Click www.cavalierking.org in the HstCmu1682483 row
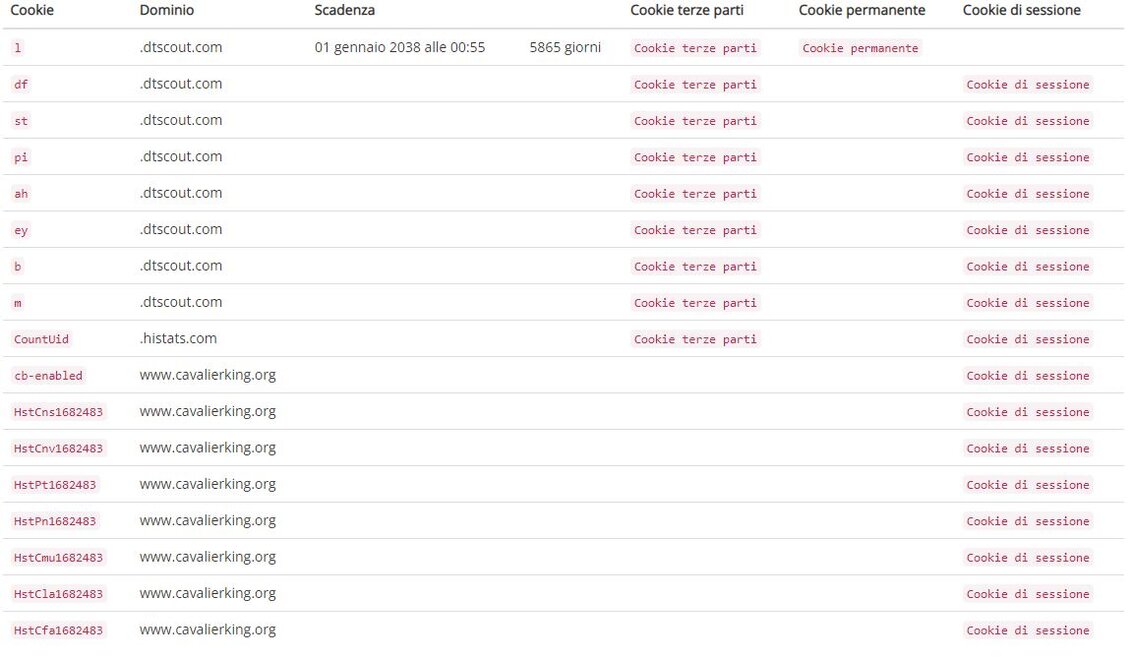The height and width of the screenshot is (659, 1133). 207,556
